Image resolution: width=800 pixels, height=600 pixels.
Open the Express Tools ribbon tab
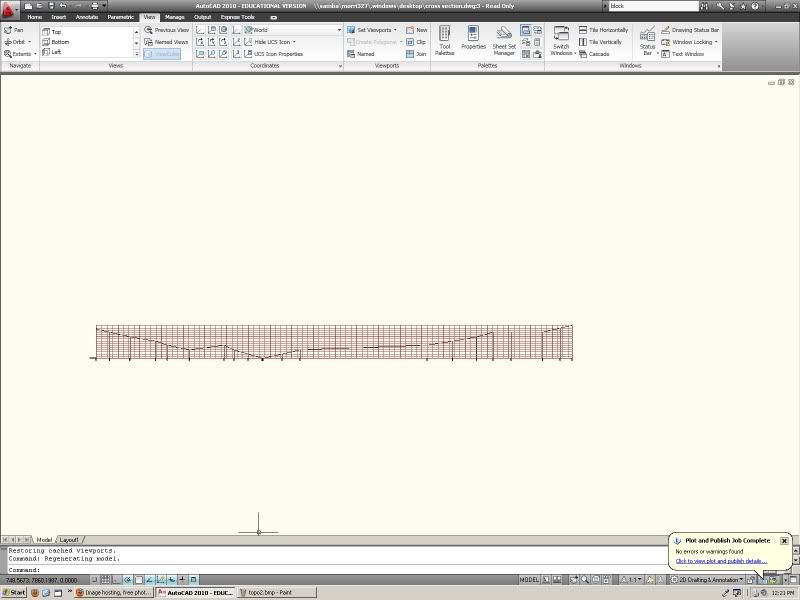point(237,17)
